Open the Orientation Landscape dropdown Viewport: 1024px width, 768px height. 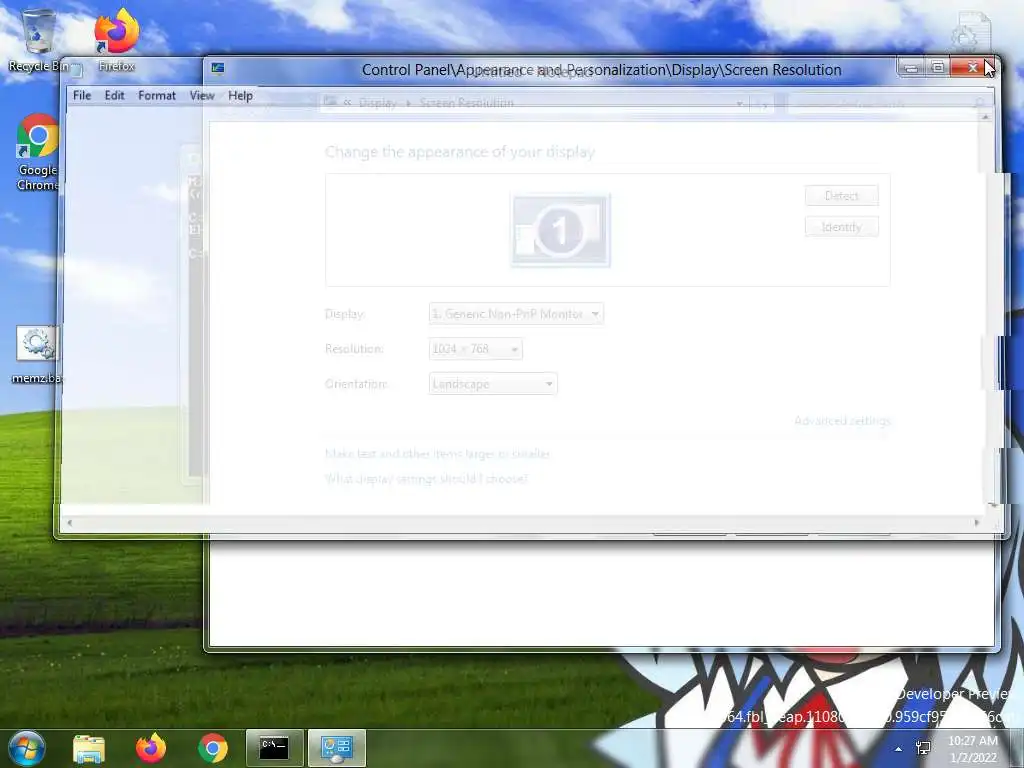[x=493, y=384]
